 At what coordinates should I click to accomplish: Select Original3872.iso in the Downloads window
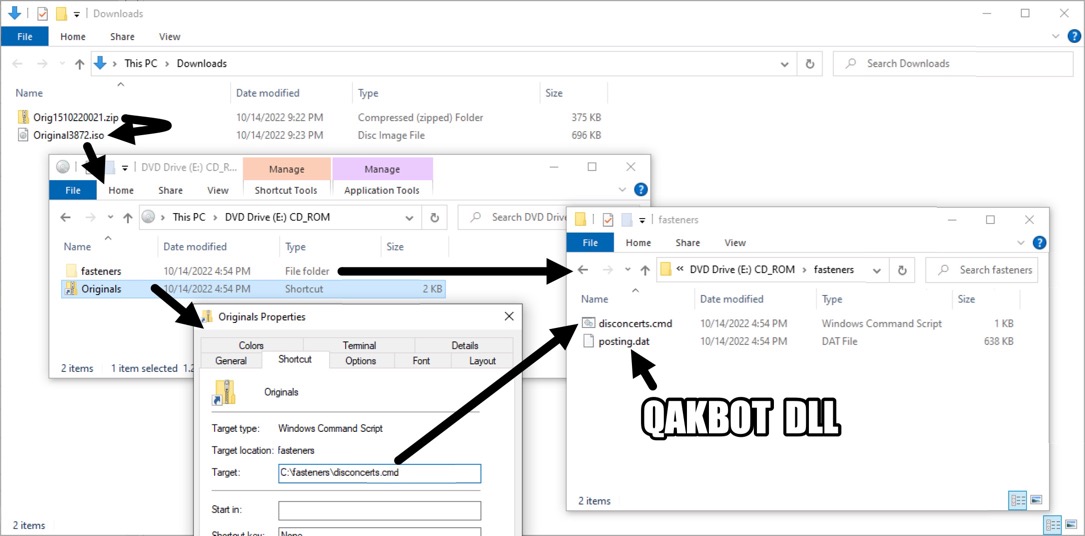[x=69, y=136]
